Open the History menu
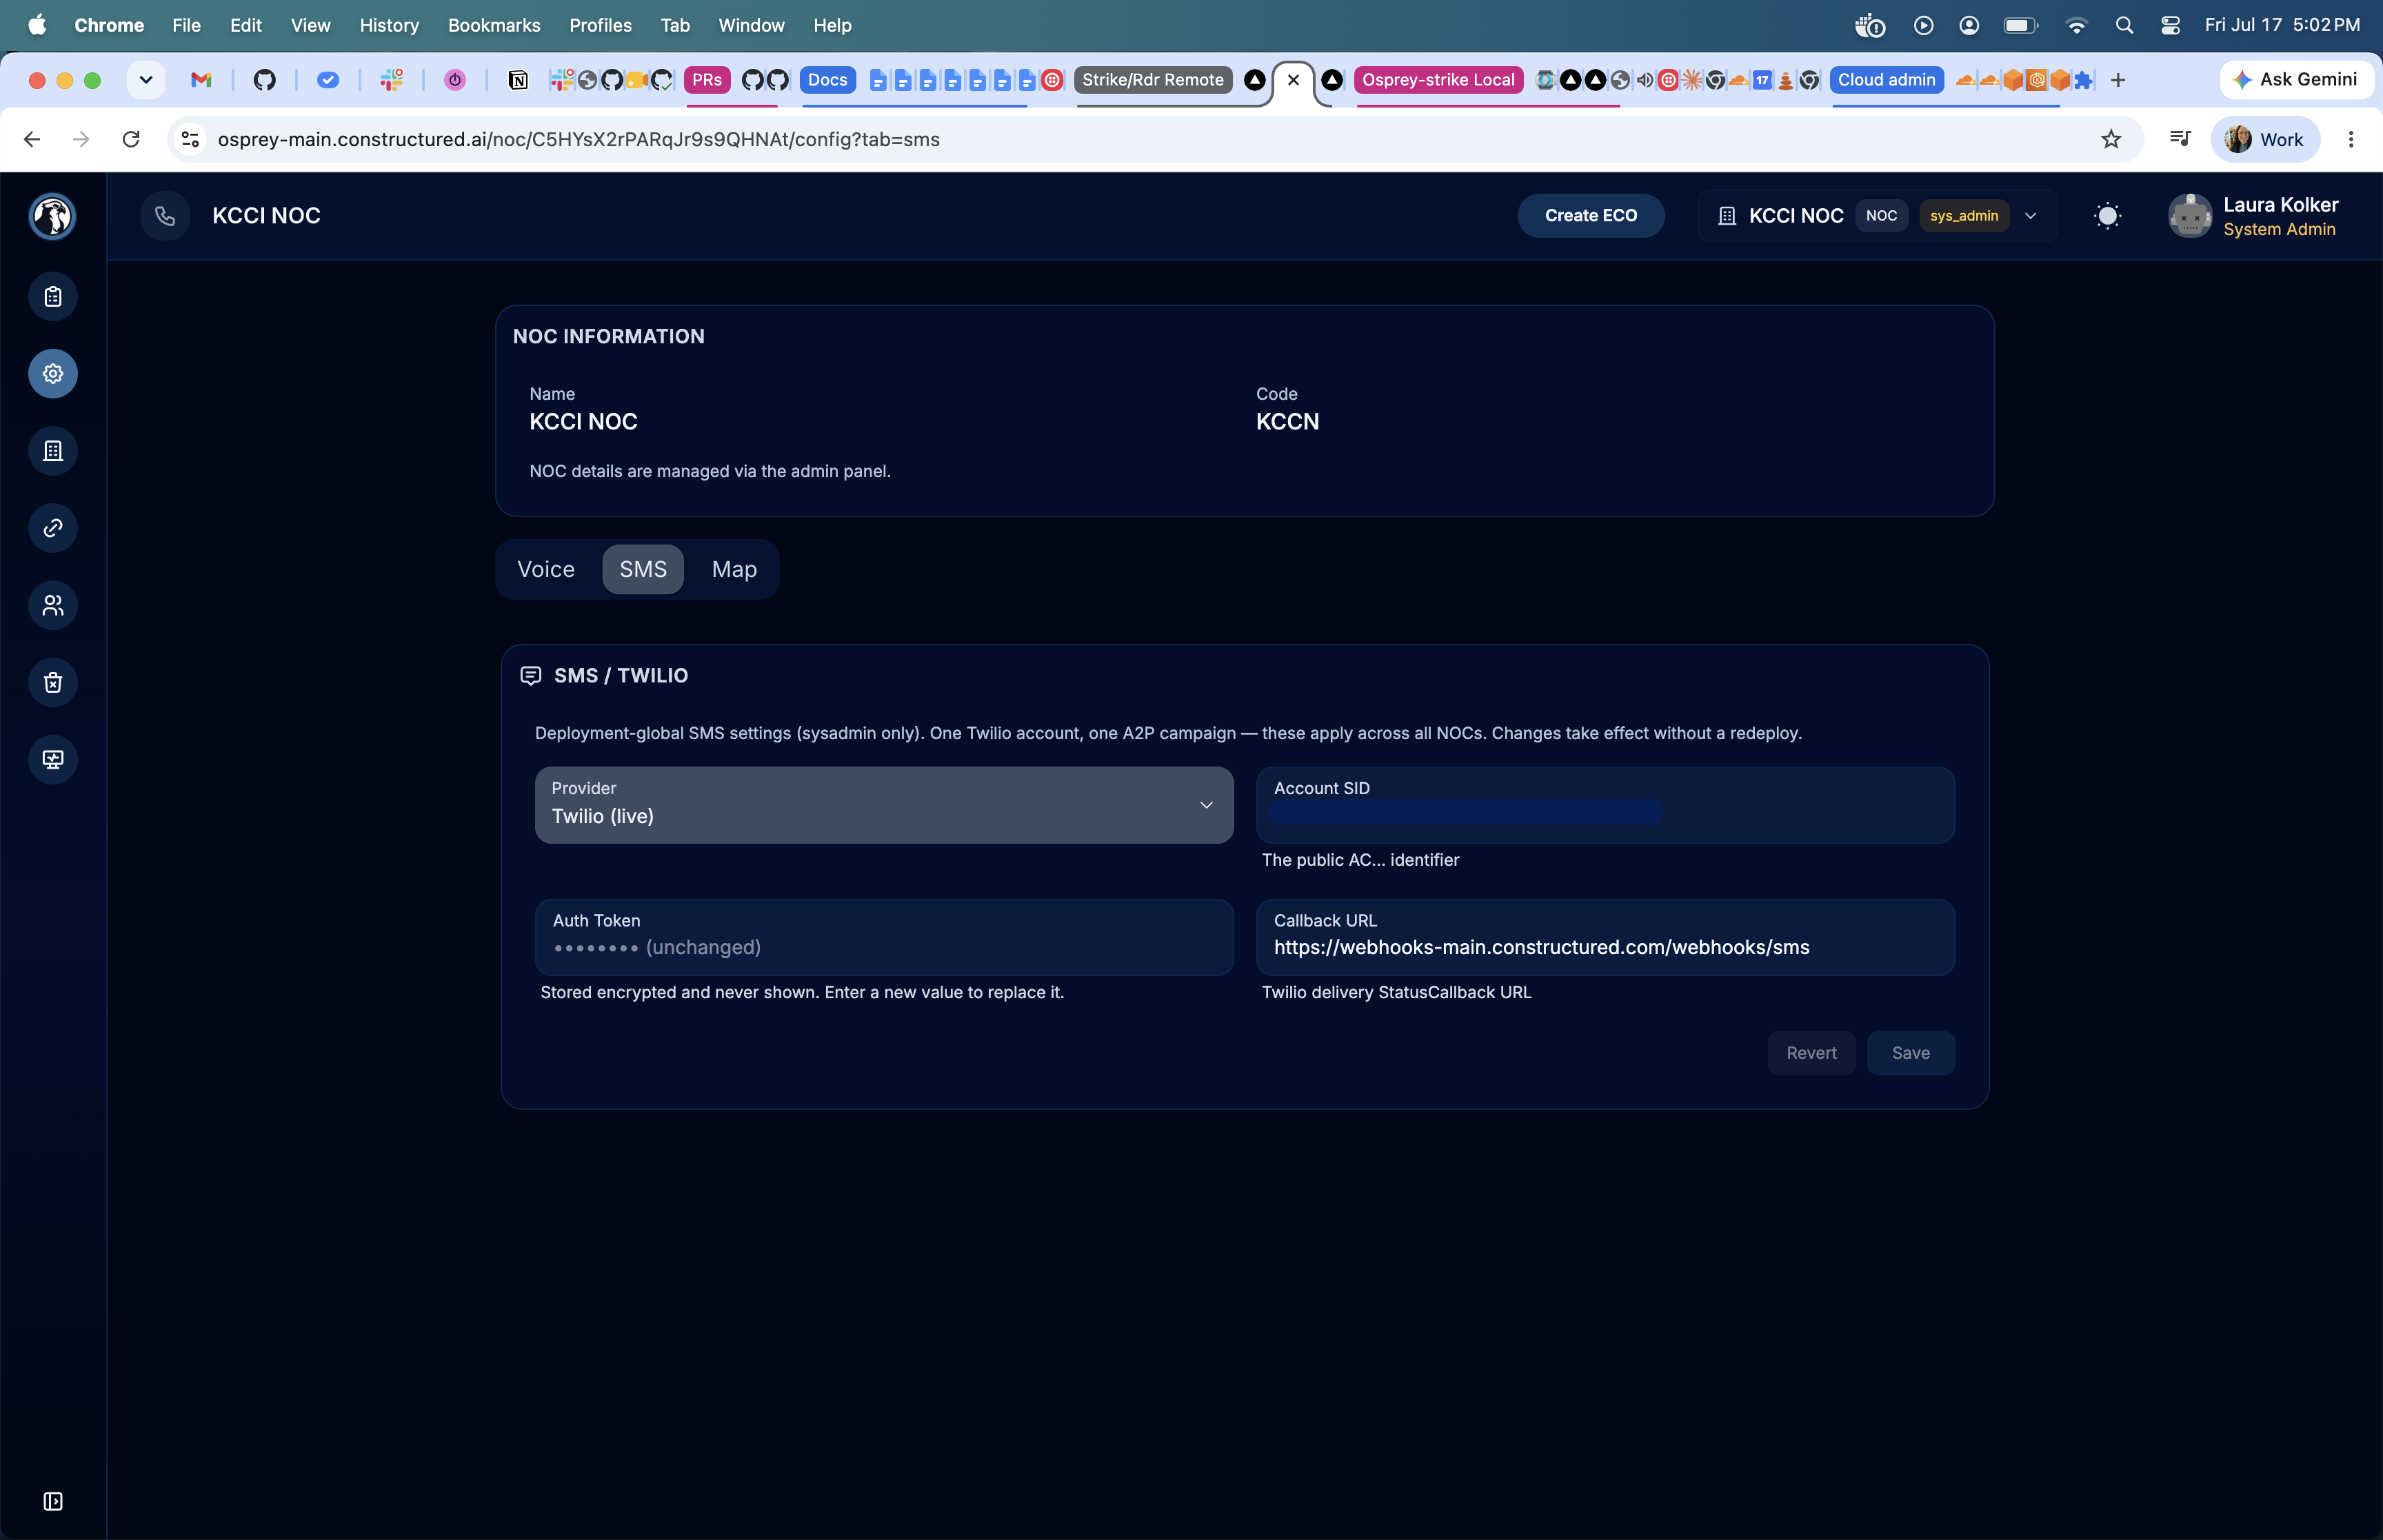This screenshot has height=1540, width=2383. click(x=389, y=25)
